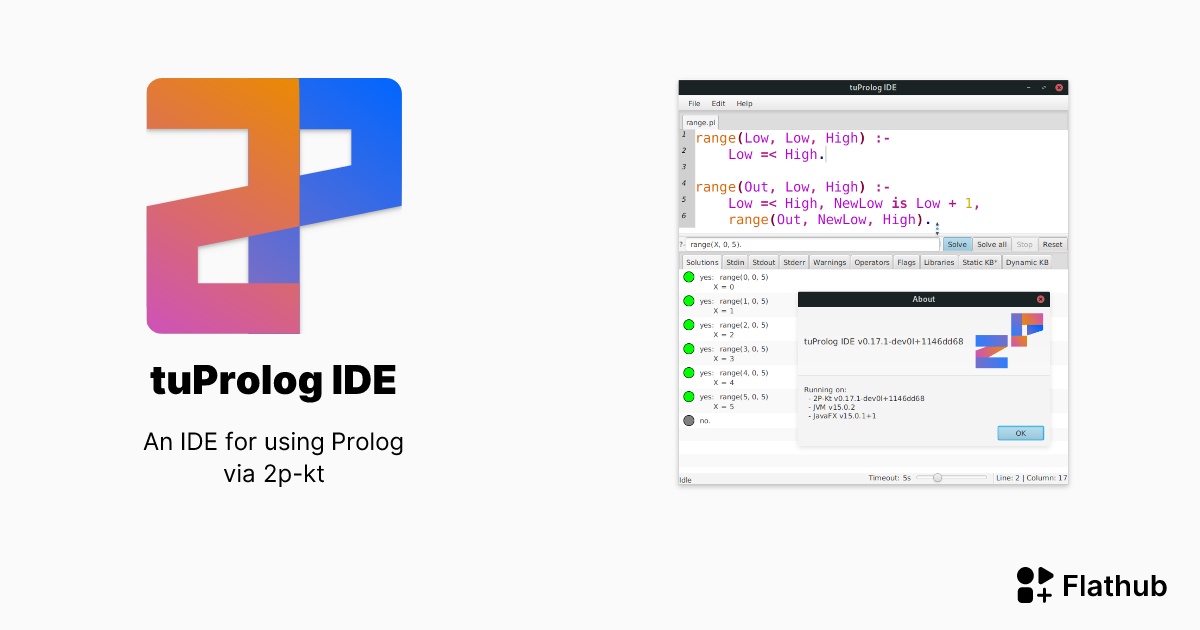1200x630 pixels.
Task: Click the green indicator beside range(5, 0, 5)
Action: pyautogui.click(x=688, y=396)
